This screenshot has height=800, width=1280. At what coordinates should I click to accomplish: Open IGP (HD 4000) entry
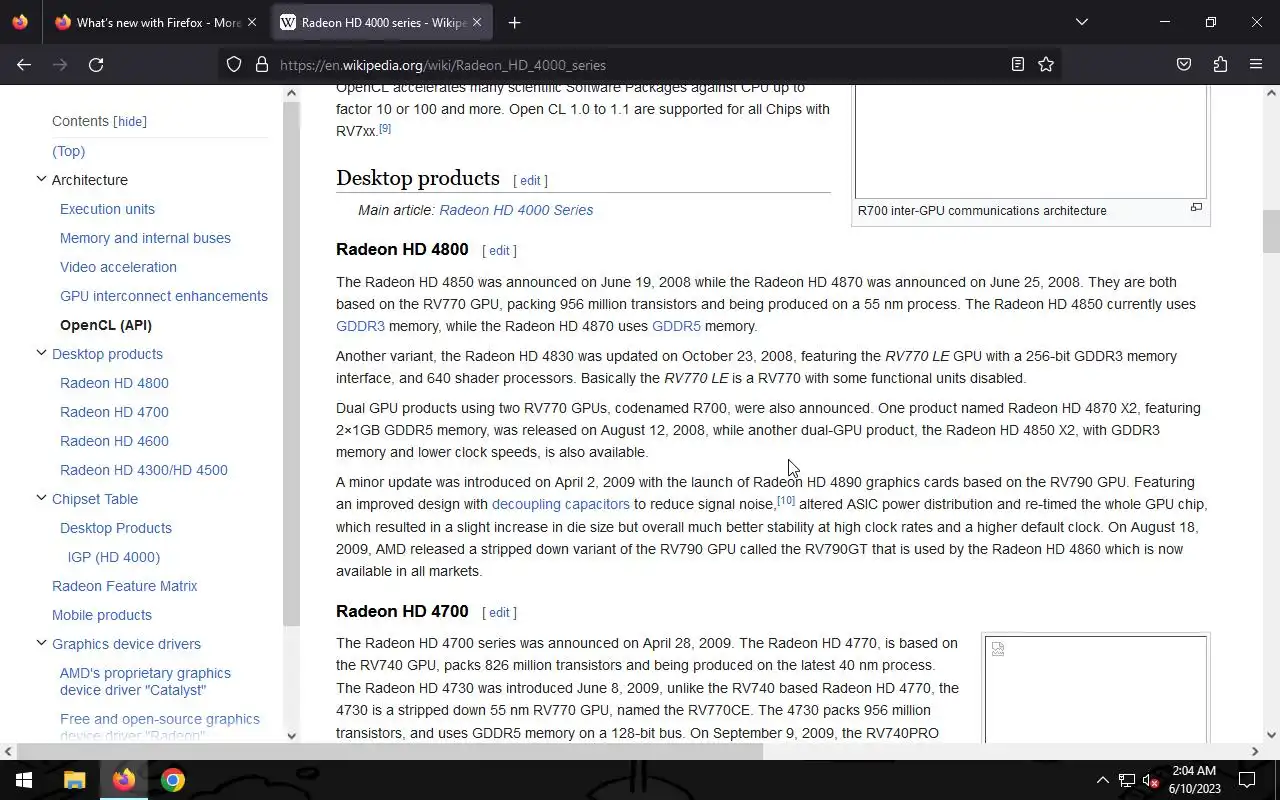coord(114,557)
